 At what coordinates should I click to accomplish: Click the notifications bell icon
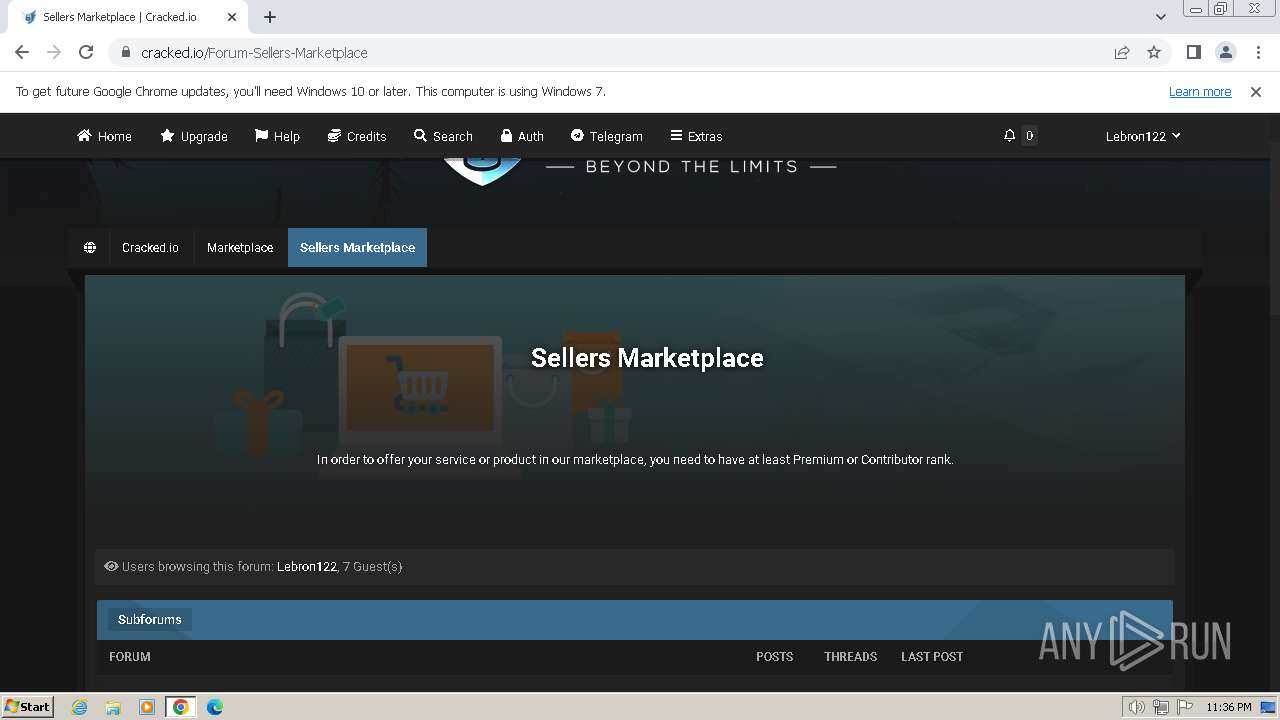[x=1009, y=135]
